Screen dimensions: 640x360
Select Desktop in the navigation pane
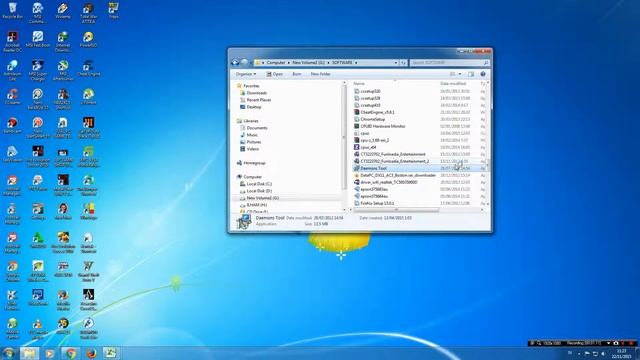point(253,107)
